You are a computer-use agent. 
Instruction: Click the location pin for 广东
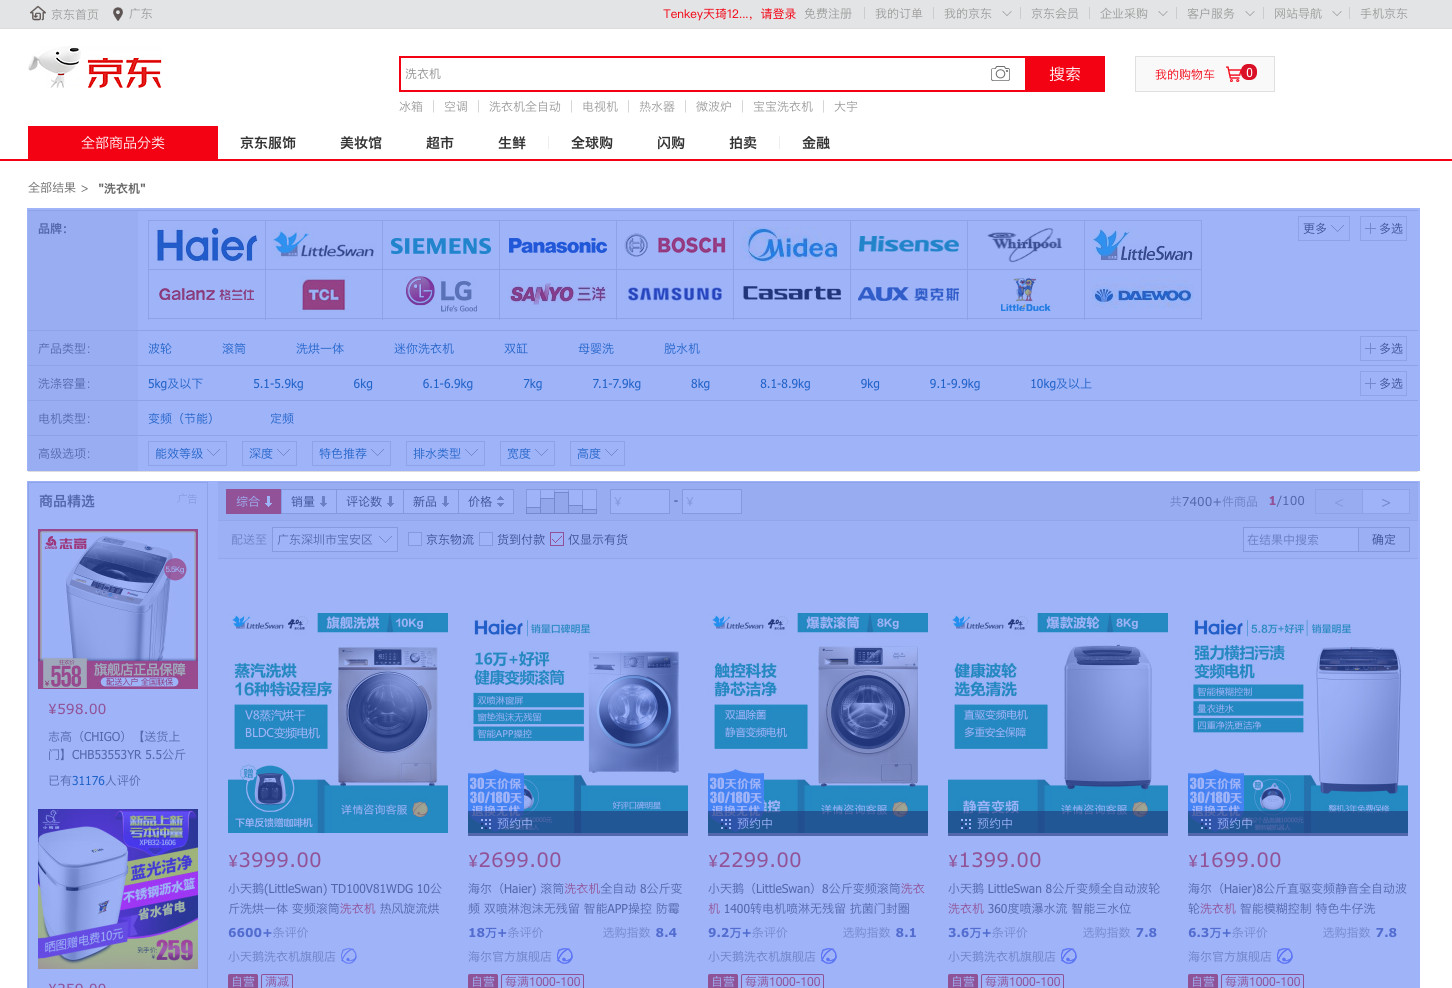[118, 14]
